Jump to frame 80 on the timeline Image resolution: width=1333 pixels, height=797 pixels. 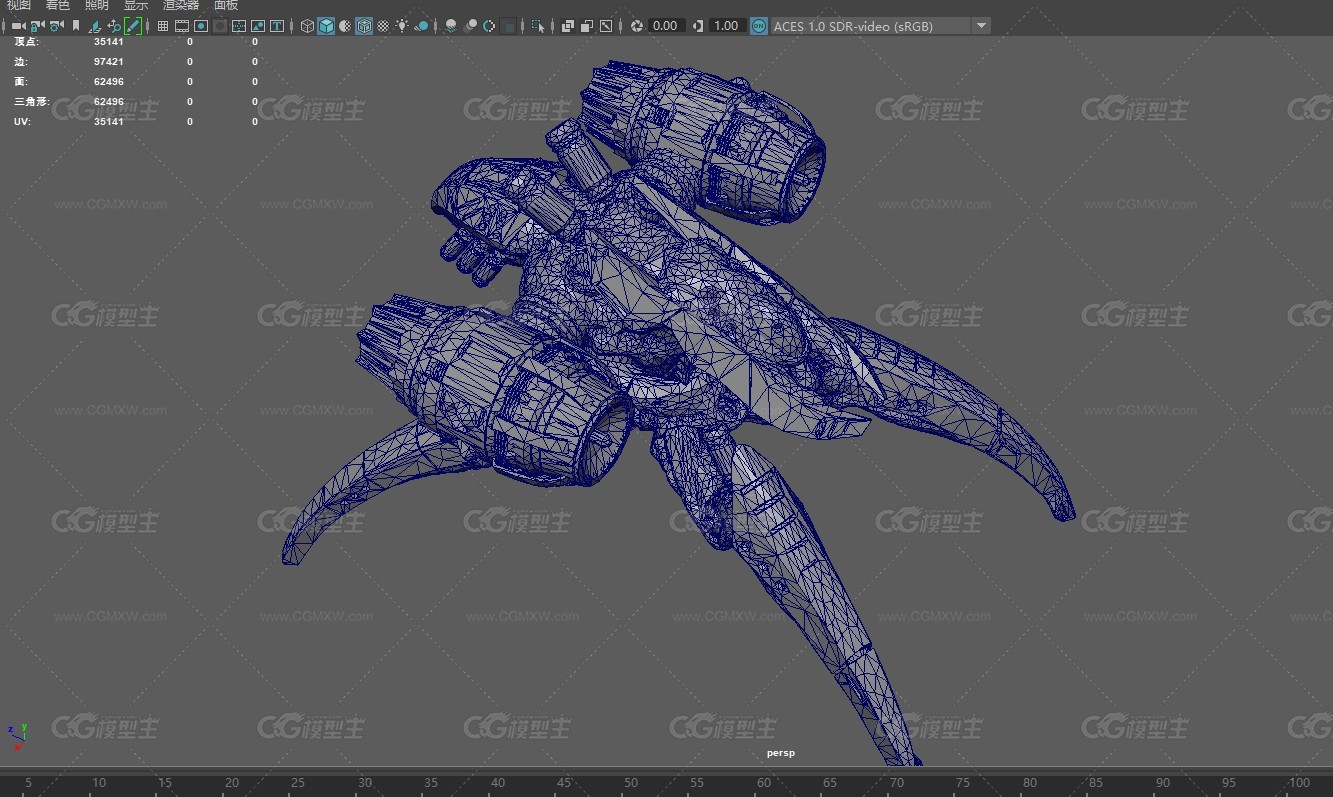1030,783
